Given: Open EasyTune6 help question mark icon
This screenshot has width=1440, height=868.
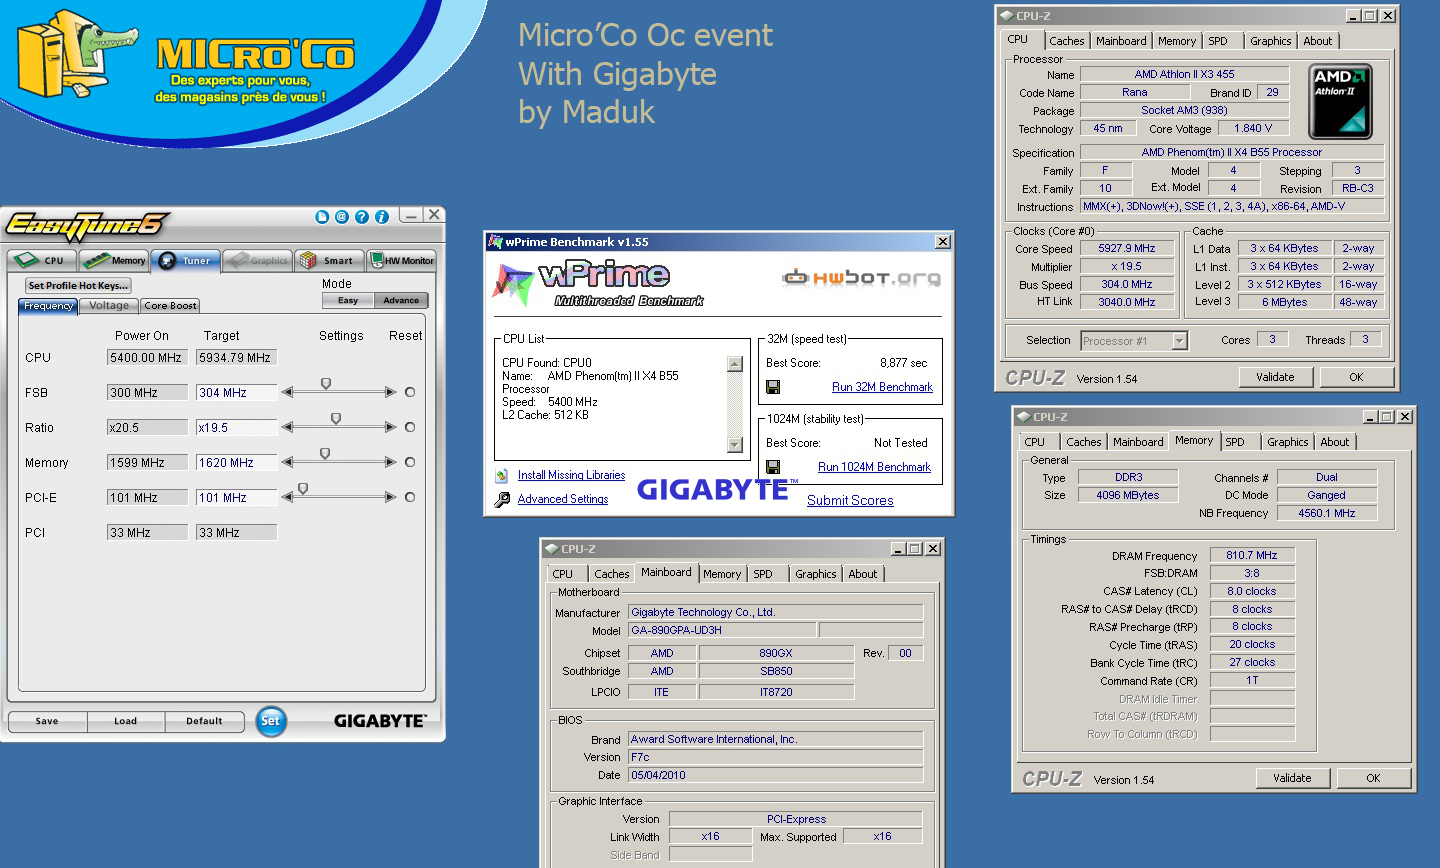Looking at the screenshot, I should tap(362, 216).
